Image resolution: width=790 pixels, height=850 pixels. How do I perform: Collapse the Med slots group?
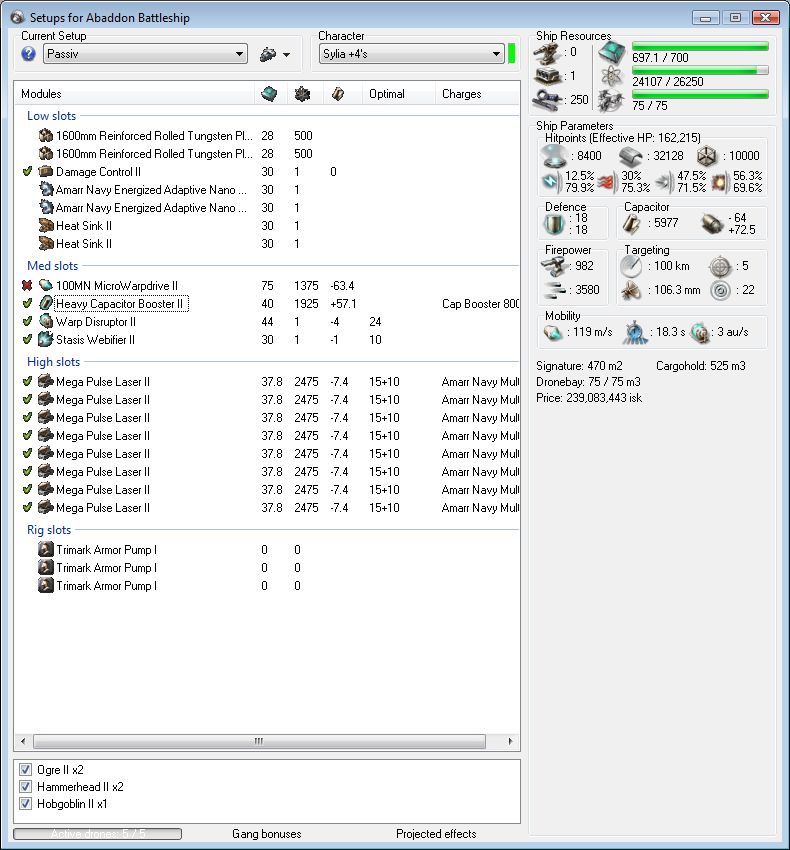pos(53,266)
